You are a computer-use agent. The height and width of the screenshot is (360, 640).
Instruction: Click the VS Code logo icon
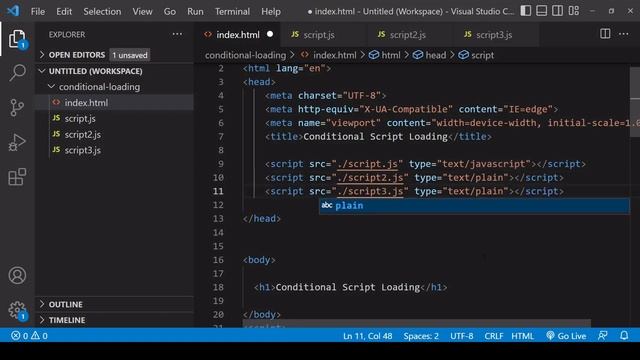click(x=13, y=11)
